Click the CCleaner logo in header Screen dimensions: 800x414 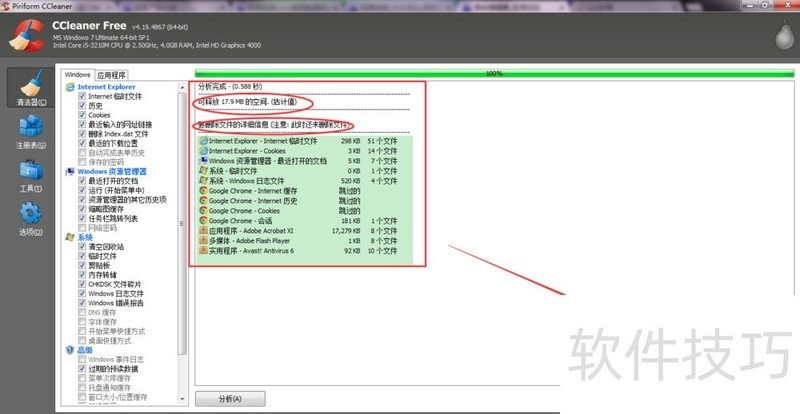click(x=27, y=35)
